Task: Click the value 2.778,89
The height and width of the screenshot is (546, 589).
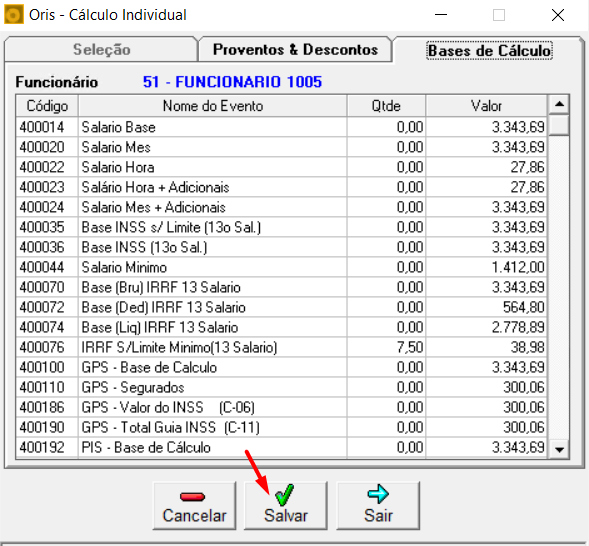Action: pyautogui.click(x=518, y=327)
